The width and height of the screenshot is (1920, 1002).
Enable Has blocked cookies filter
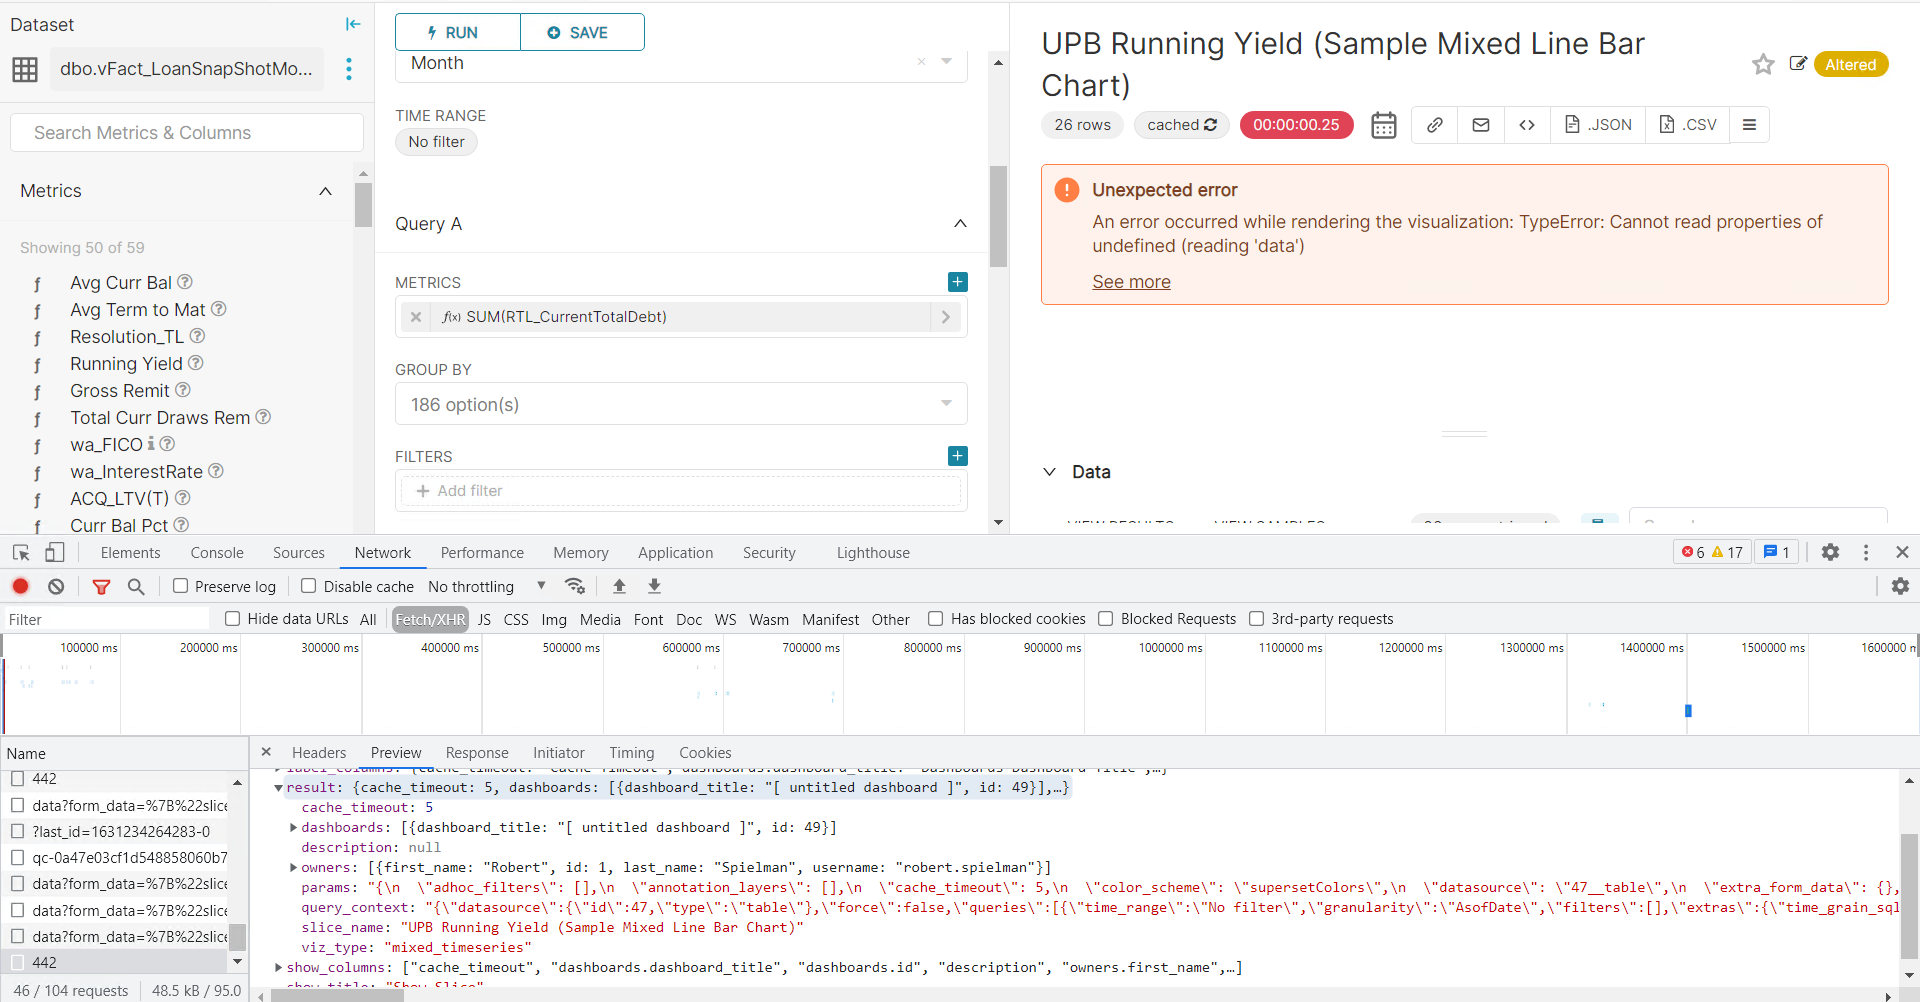[x=936, y=618]
